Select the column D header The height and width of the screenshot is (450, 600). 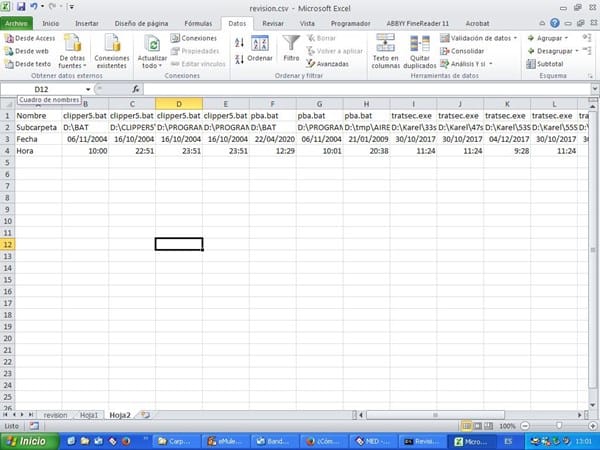pyautogui.click(x=179, y=104)
